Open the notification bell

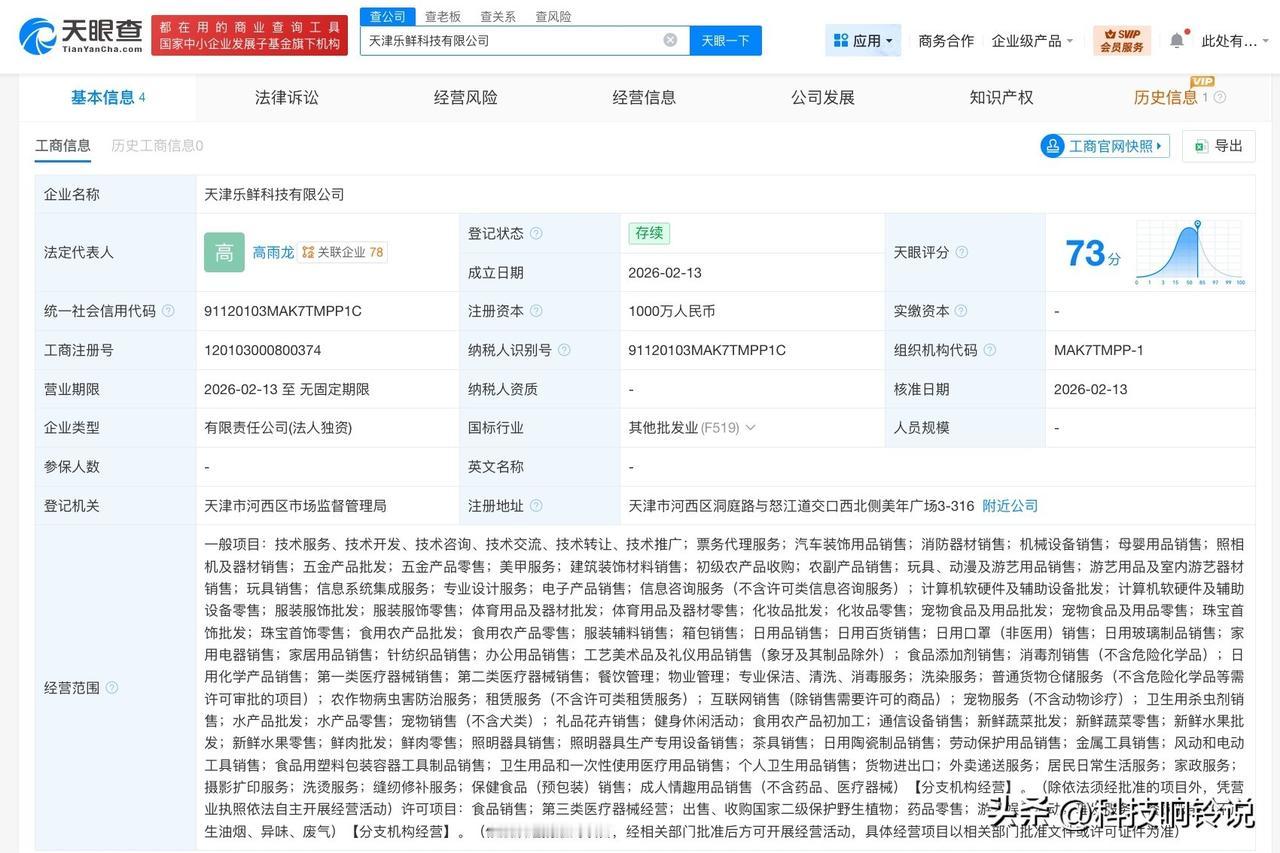coord(1178,38)
